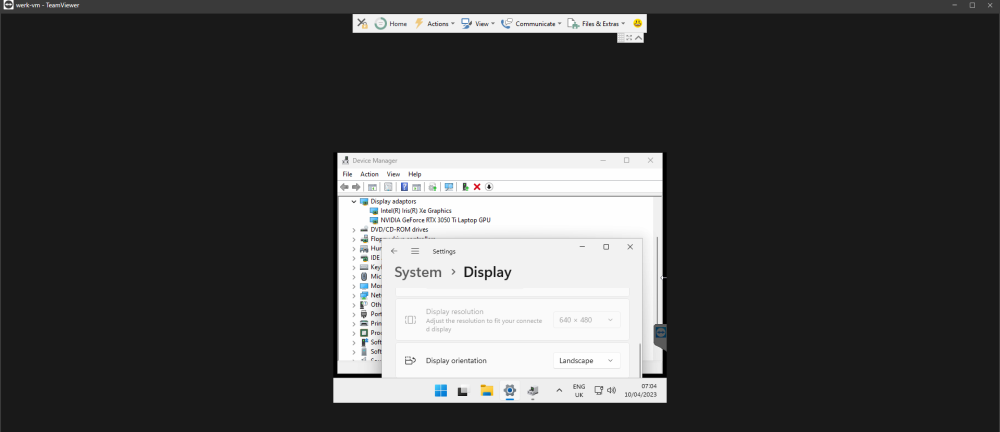
Task: Open the Display resolution 640 × 480 dropdown
Action: 586,320
